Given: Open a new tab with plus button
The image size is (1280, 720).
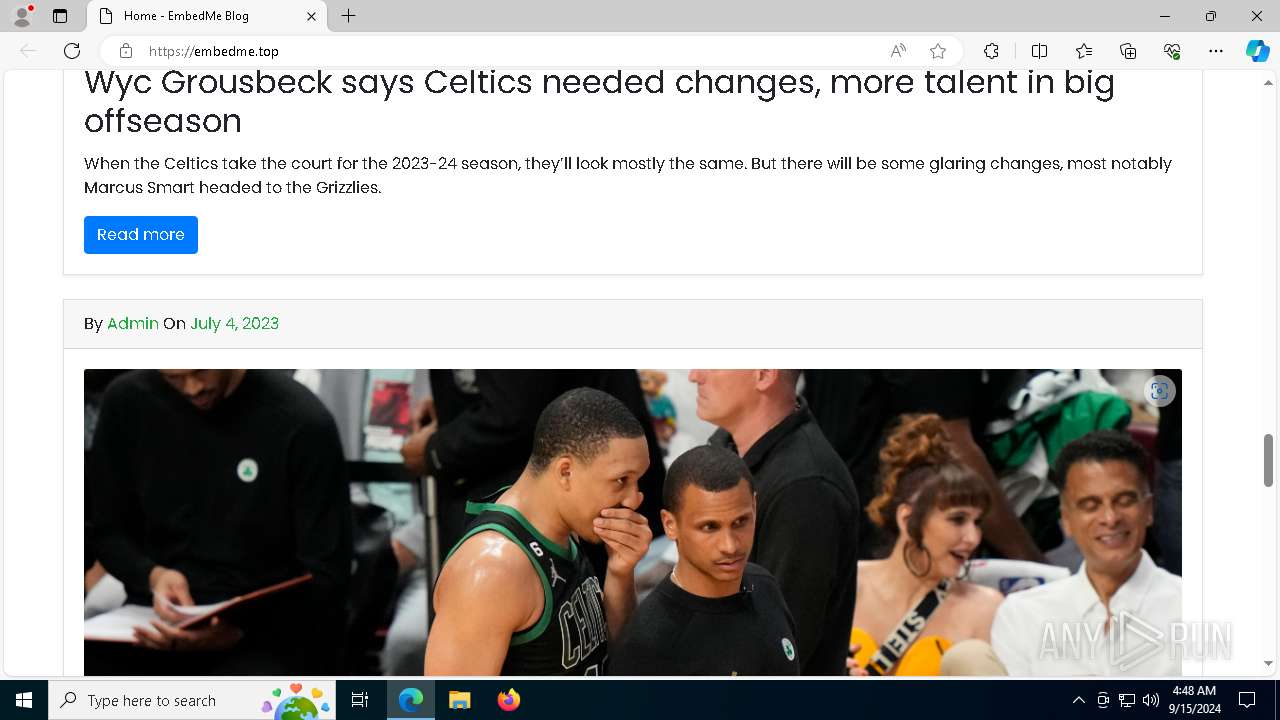Looking at the screenshot, I should tap(348, 16).
